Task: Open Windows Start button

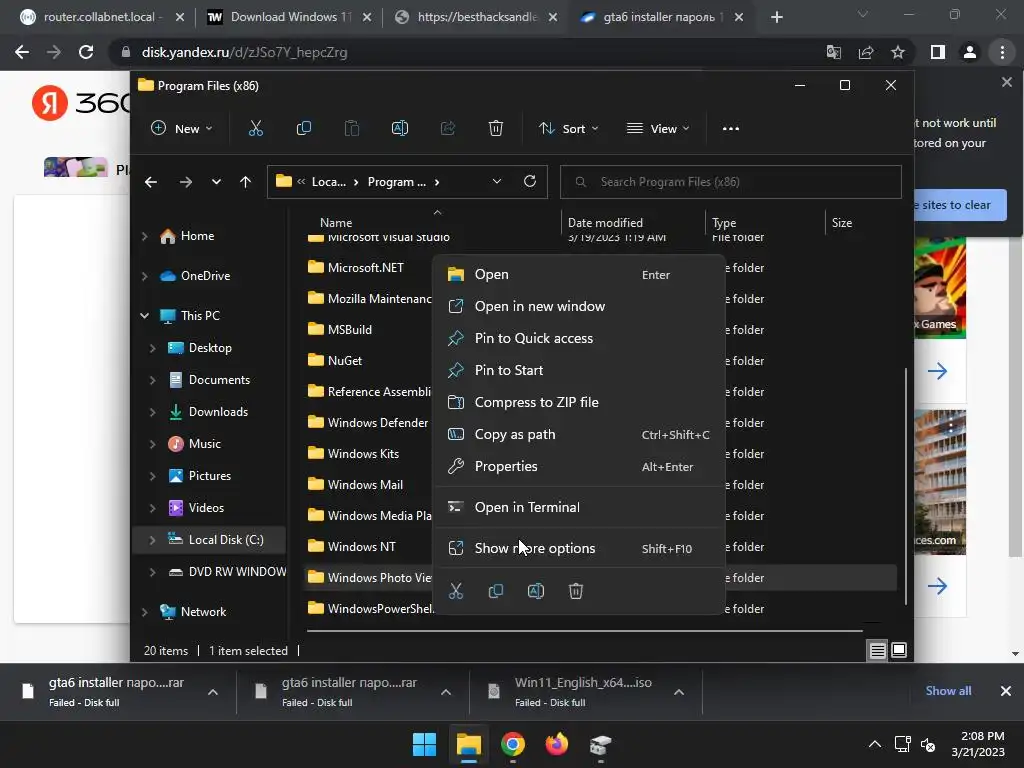Action: [424, 744]
